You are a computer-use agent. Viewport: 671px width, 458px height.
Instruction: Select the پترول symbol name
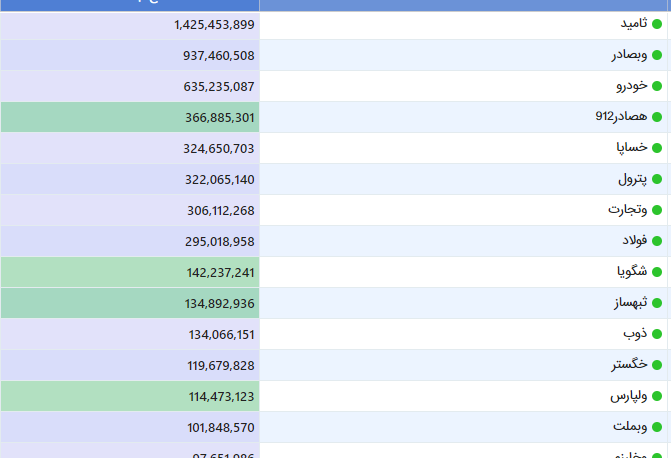pyautogui.click(x=632, y=179)
